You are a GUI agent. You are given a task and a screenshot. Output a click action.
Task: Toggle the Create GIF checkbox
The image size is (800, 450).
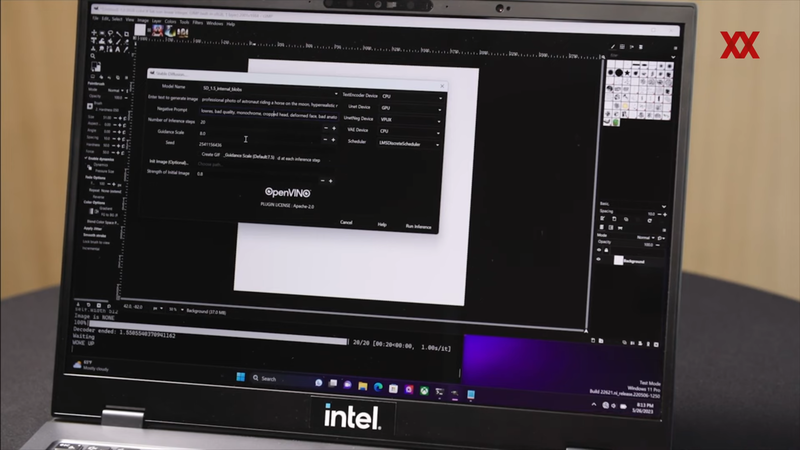pyautogui.click(x=210, y=155)
